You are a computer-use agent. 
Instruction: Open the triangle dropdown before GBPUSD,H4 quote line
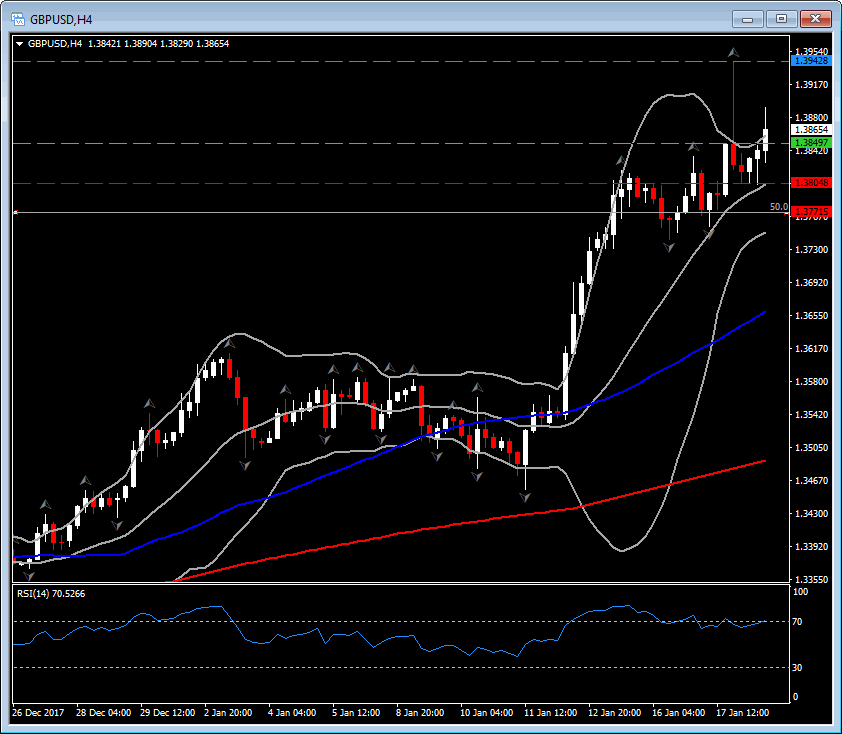click(19, 44)
